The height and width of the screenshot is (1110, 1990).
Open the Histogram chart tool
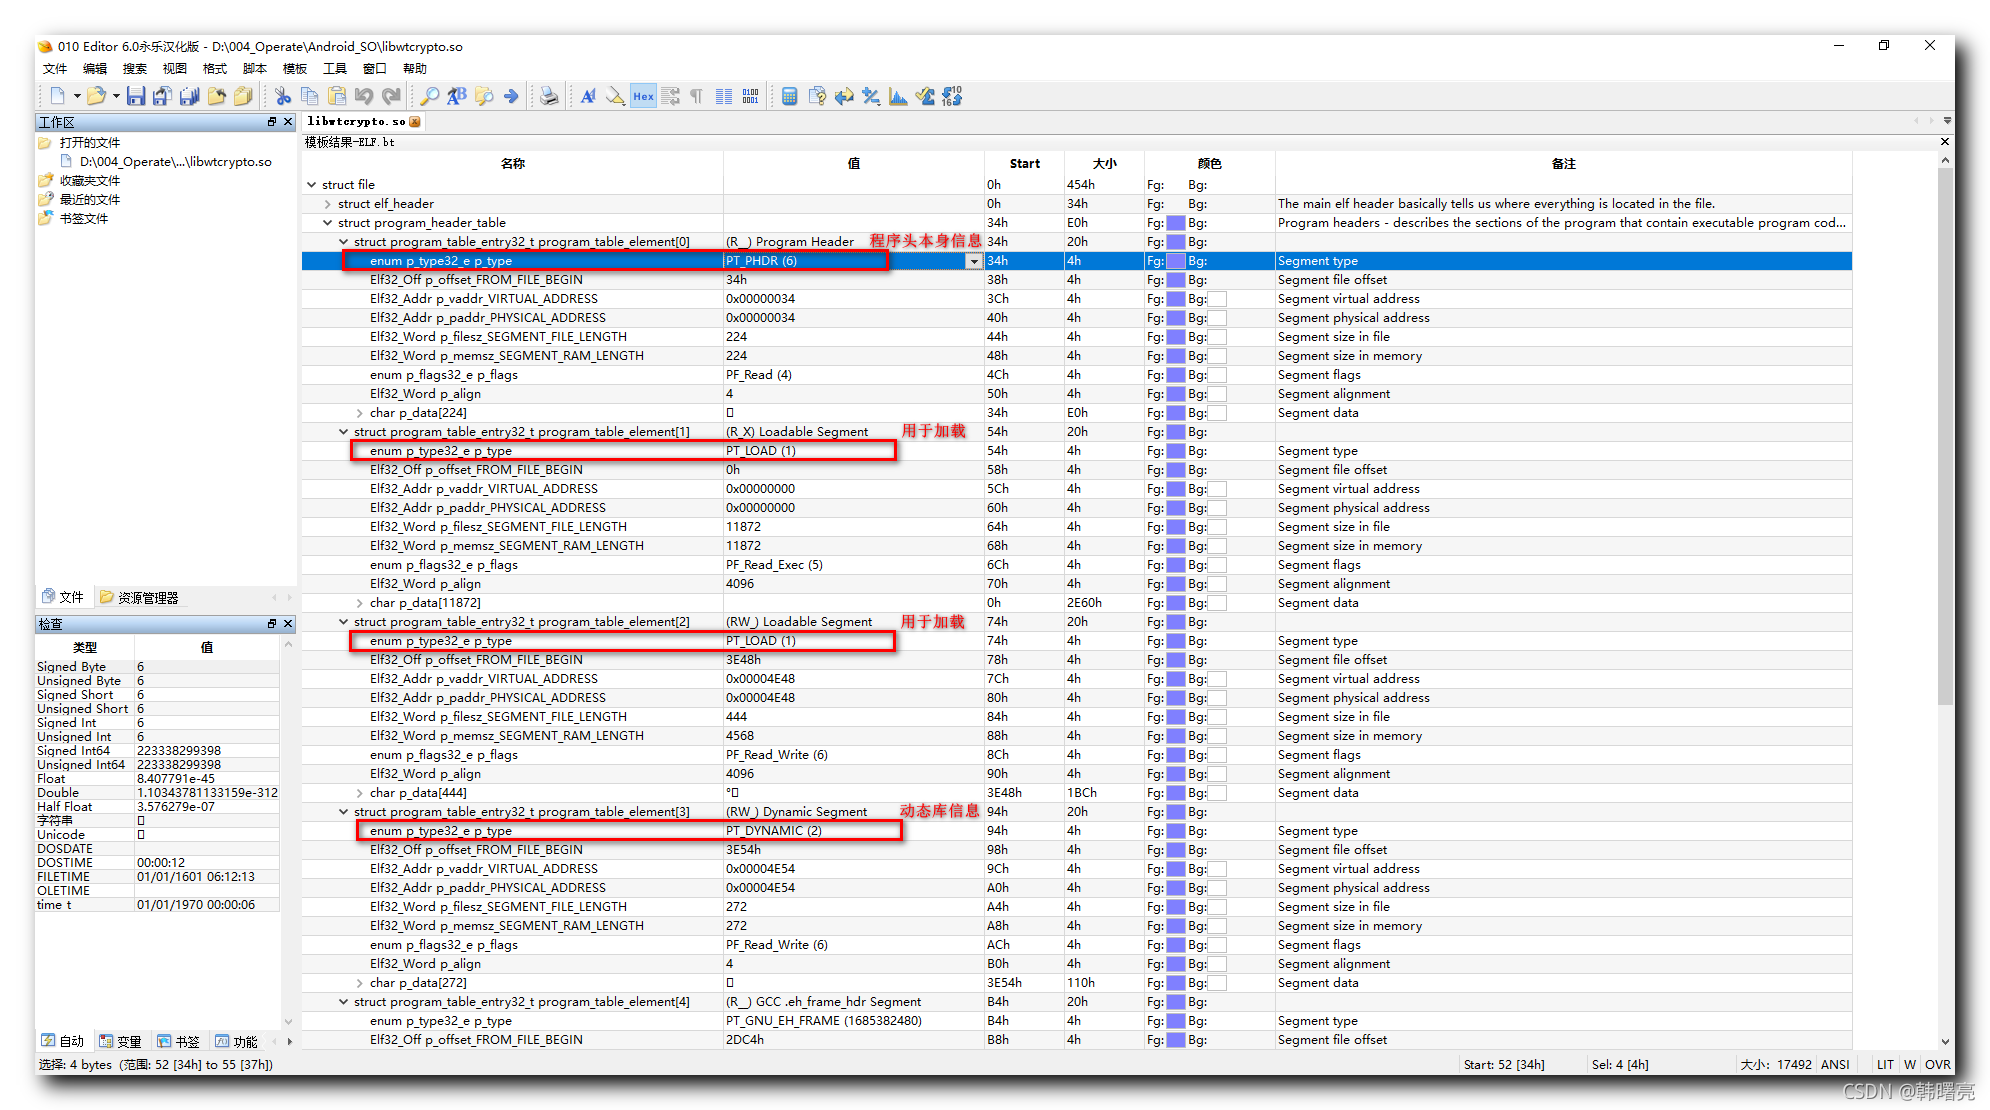tap(898, 96)
